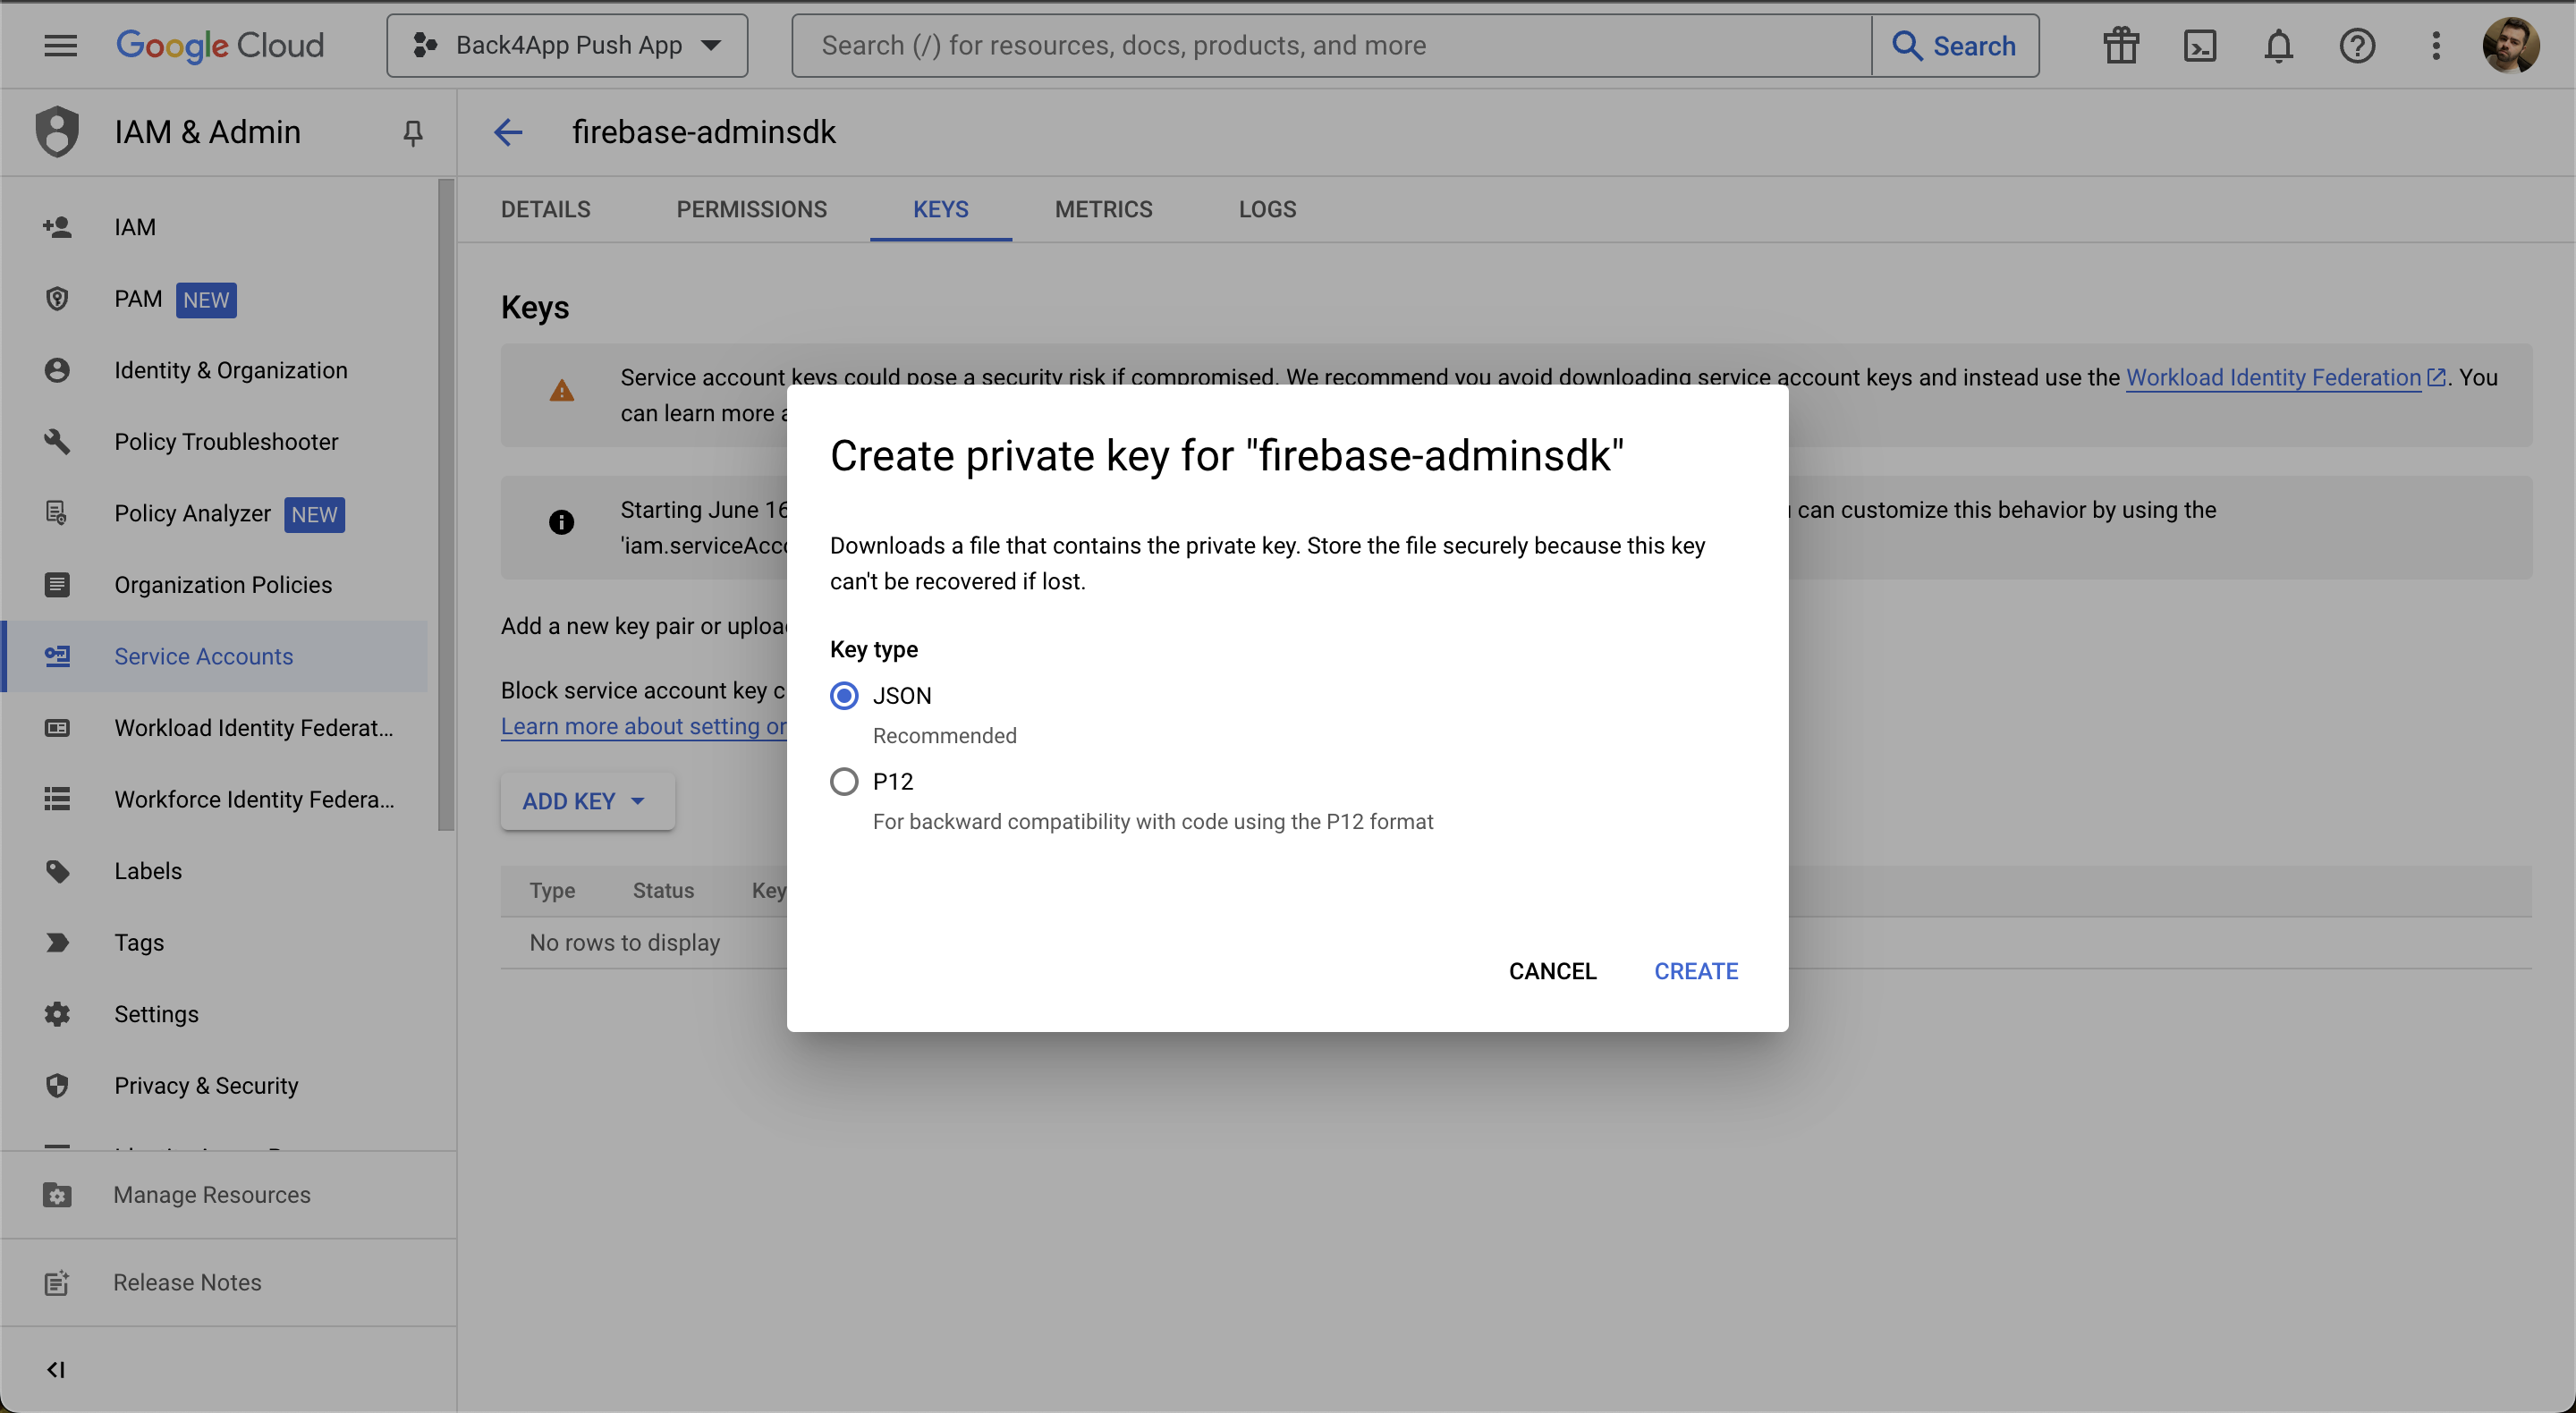Go back with the arrow beside firebase-adminsdk
This screenshot has width=2576, height=1413.
click(508, 132)
